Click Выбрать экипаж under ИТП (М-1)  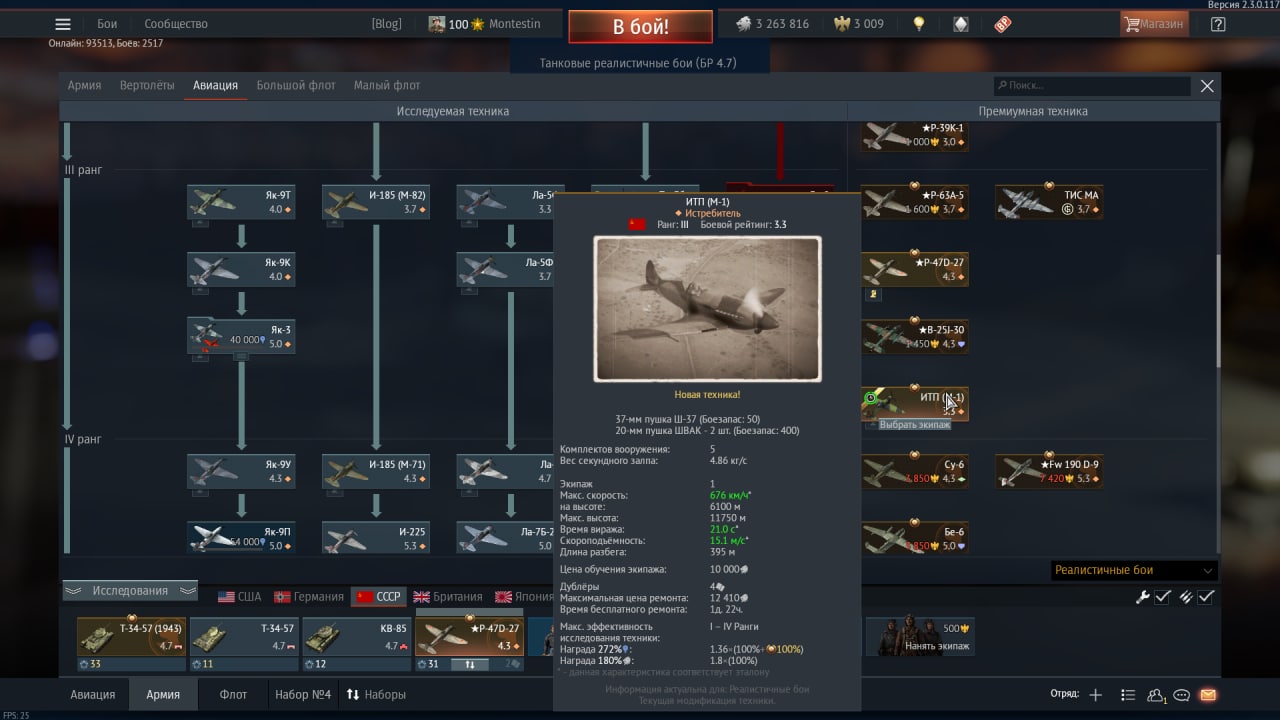point(915,426)
